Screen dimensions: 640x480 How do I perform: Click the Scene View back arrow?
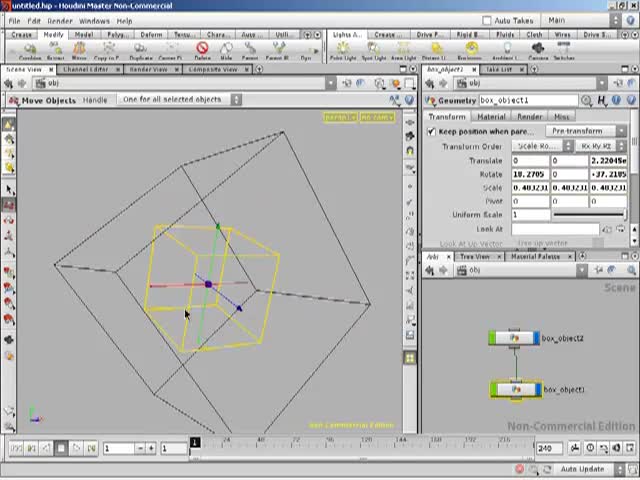coord(8,84)
